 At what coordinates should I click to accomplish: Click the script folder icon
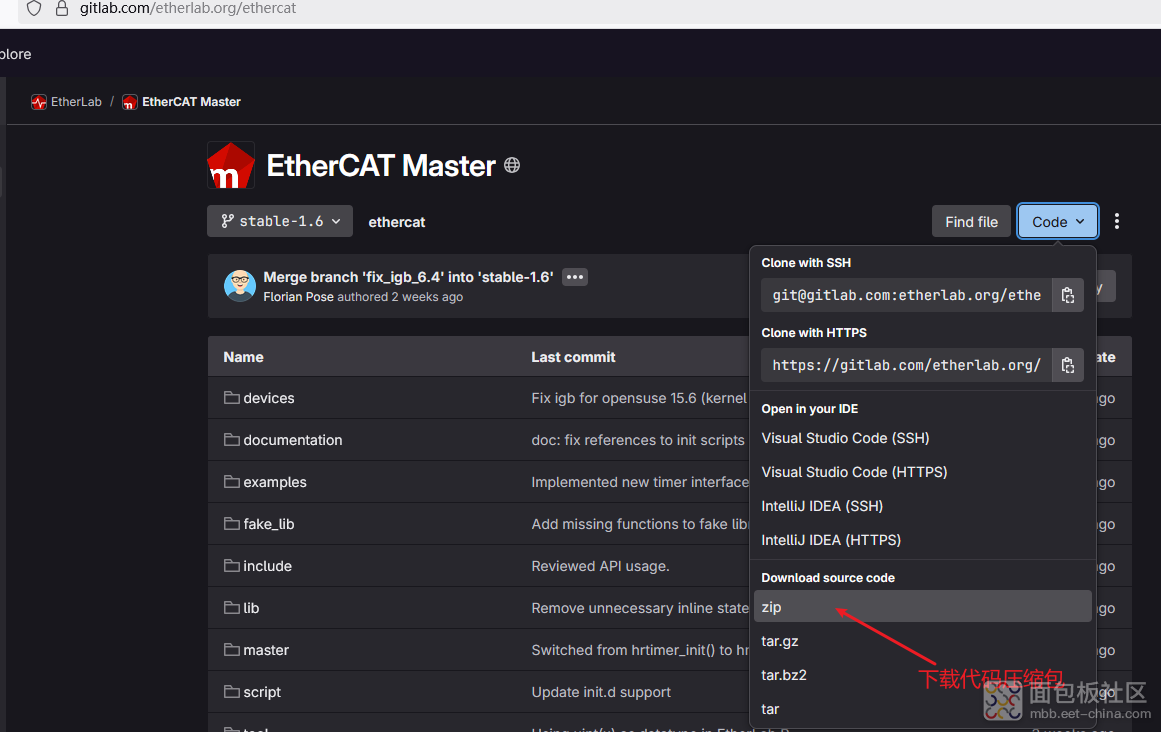[232, 692]
